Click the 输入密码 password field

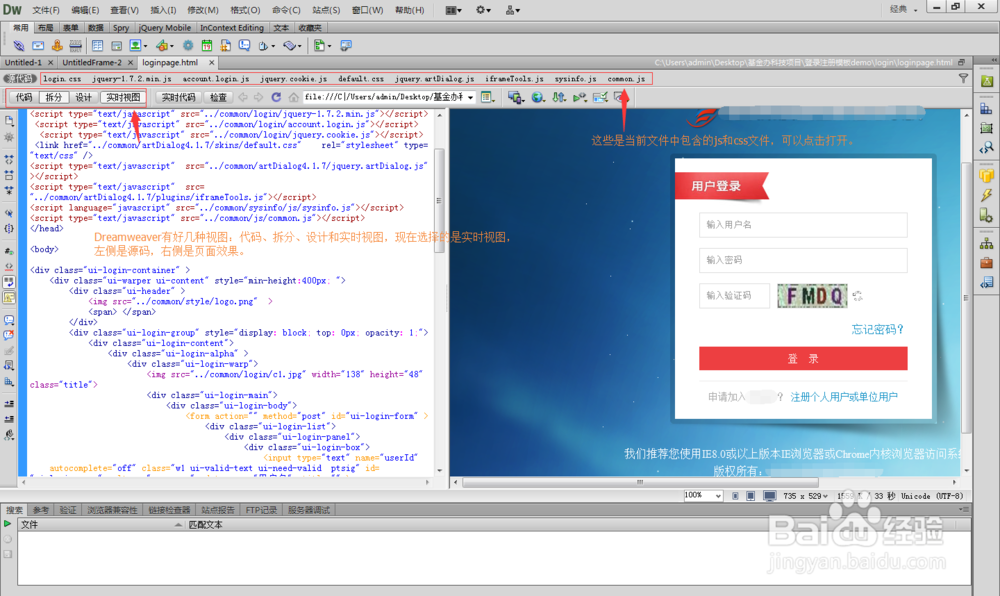[803, 259]
